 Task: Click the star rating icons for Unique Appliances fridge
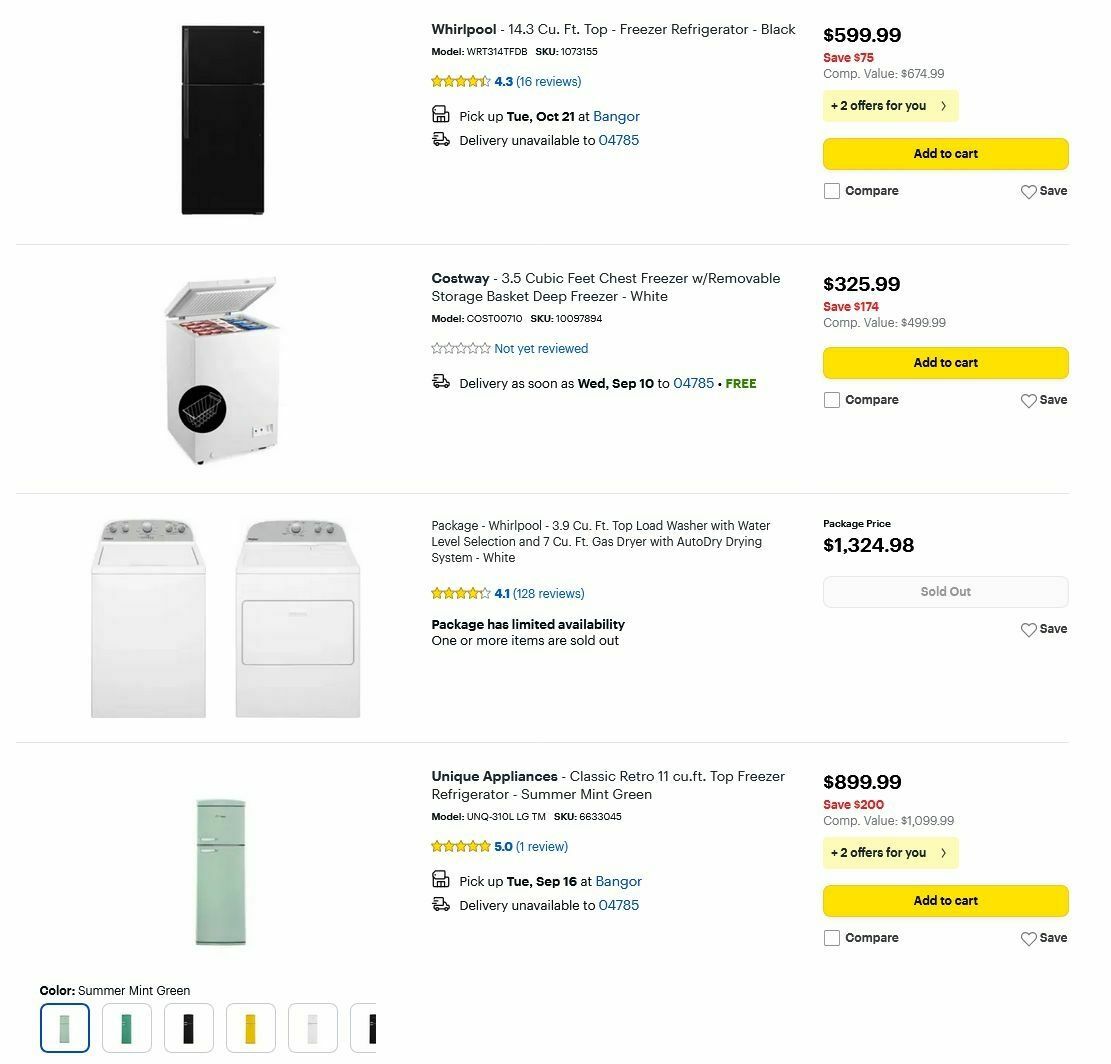click(461, 846)
